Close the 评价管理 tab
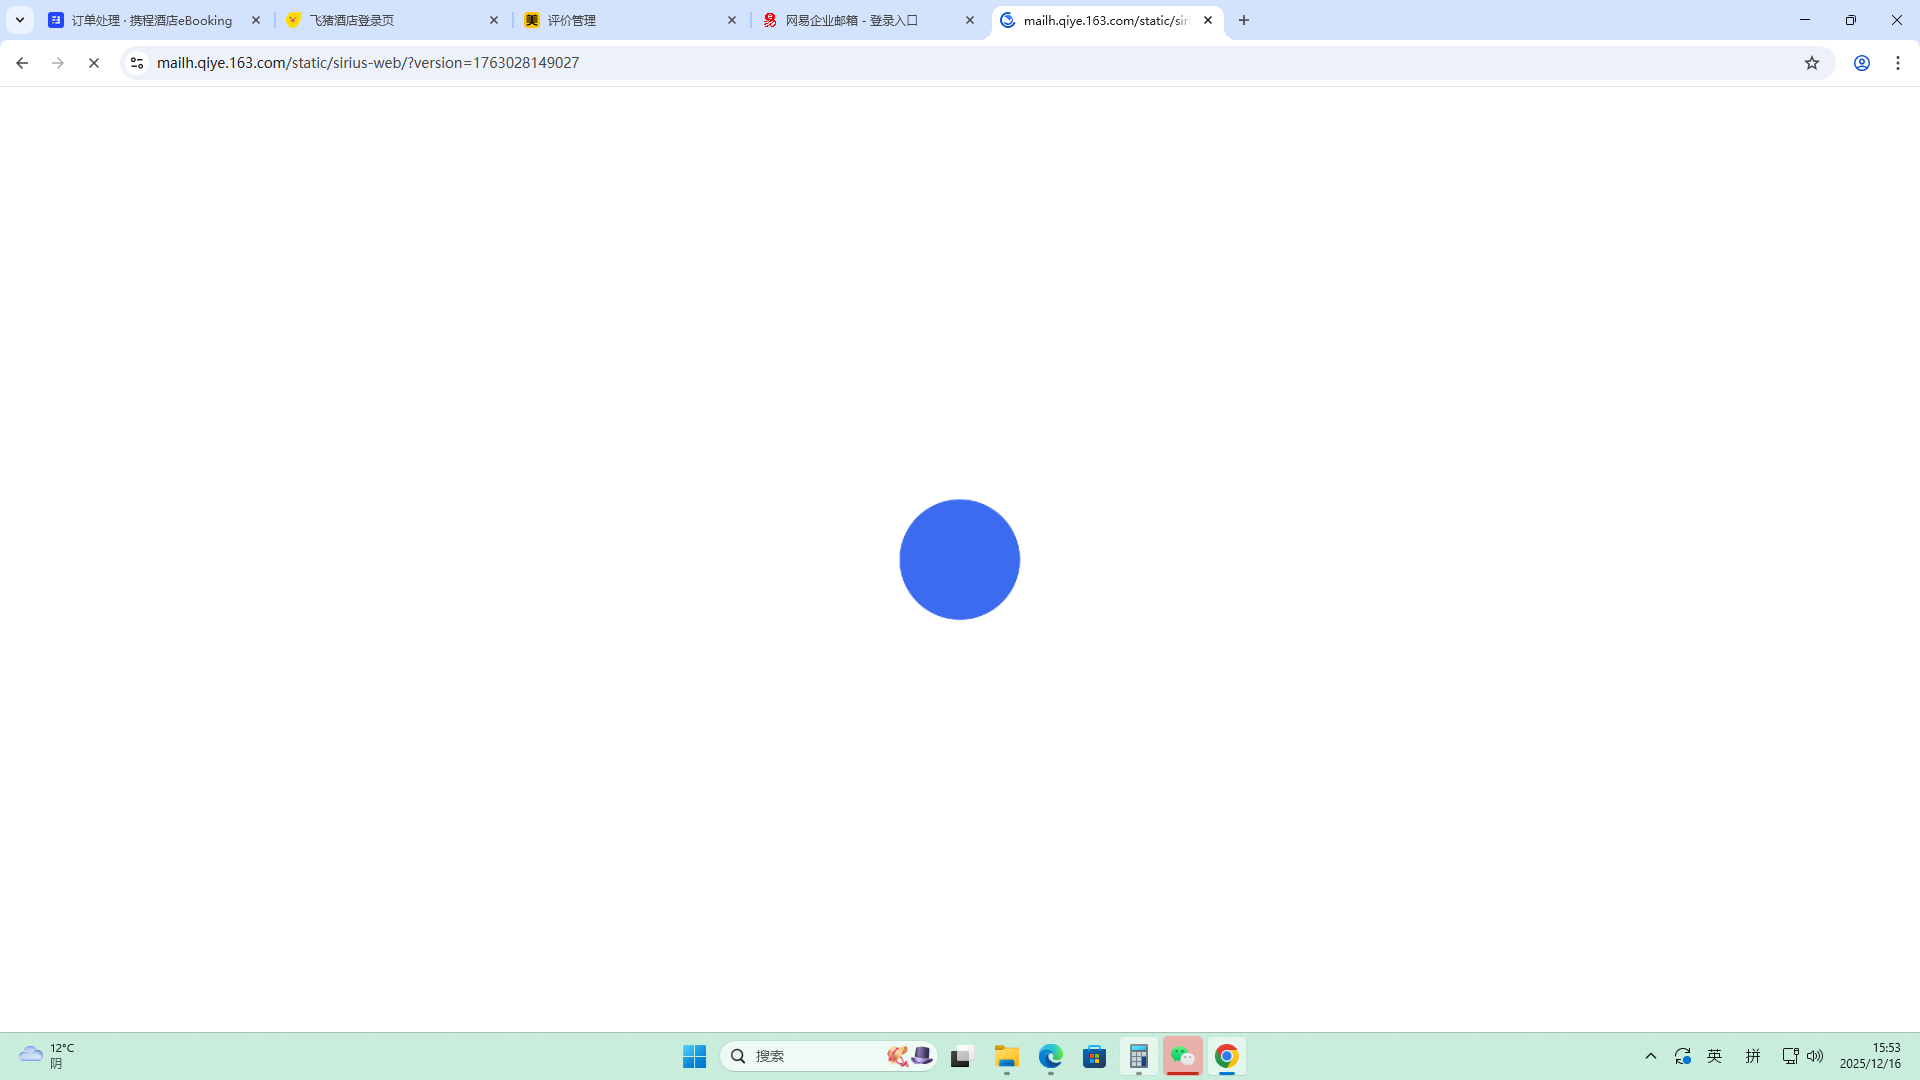This screenshot has width=1920, height=1080. pyautogui.click(x=732, y=20)
